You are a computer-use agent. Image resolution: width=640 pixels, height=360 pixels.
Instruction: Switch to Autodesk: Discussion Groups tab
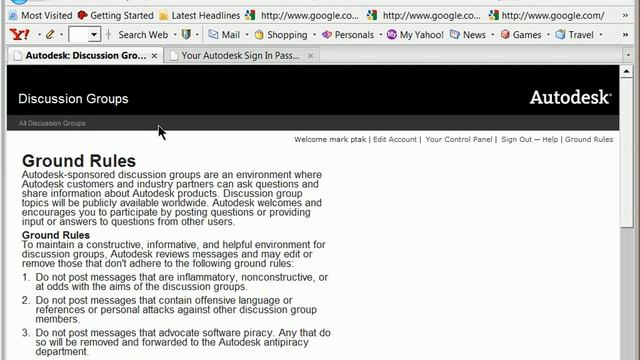[x=85, y=56]
